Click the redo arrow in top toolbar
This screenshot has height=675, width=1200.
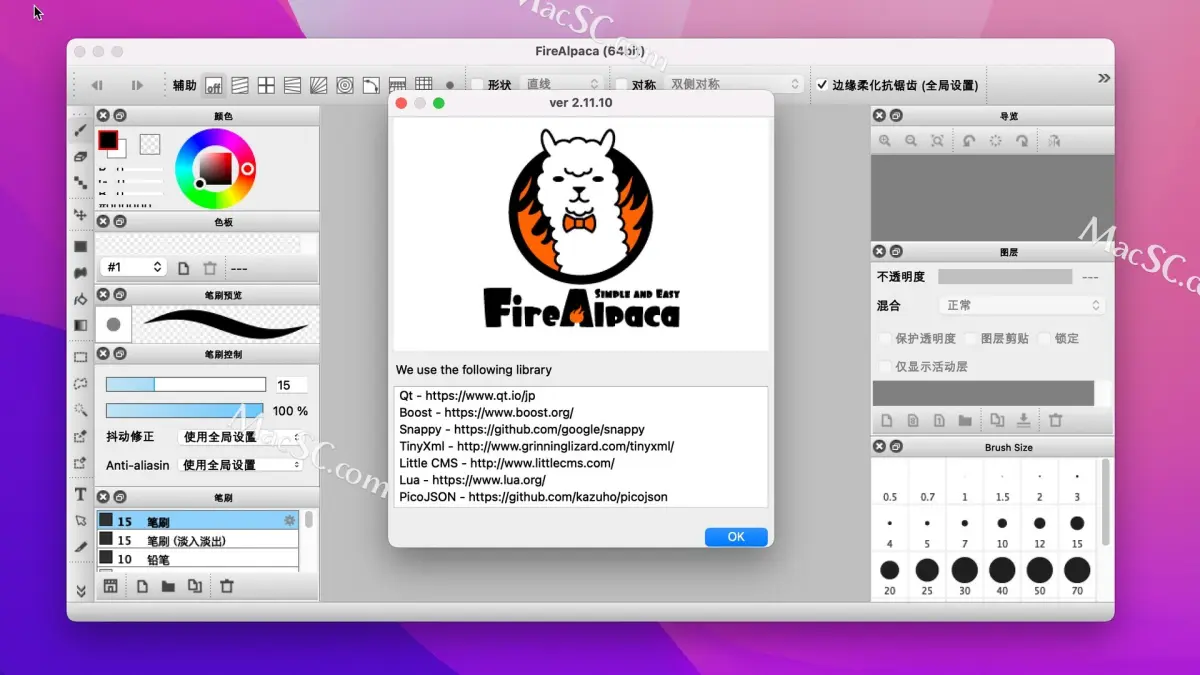137,85
